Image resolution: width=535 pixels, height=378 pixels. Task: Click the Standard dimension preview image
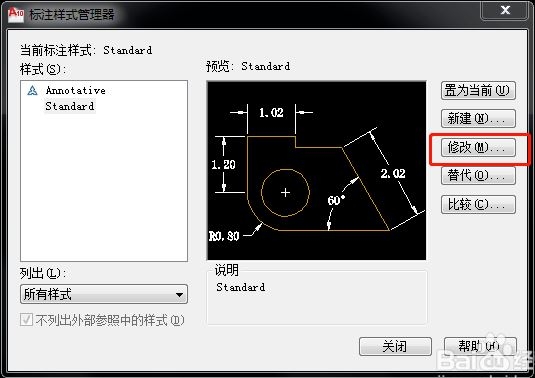(x=317, y=171)
